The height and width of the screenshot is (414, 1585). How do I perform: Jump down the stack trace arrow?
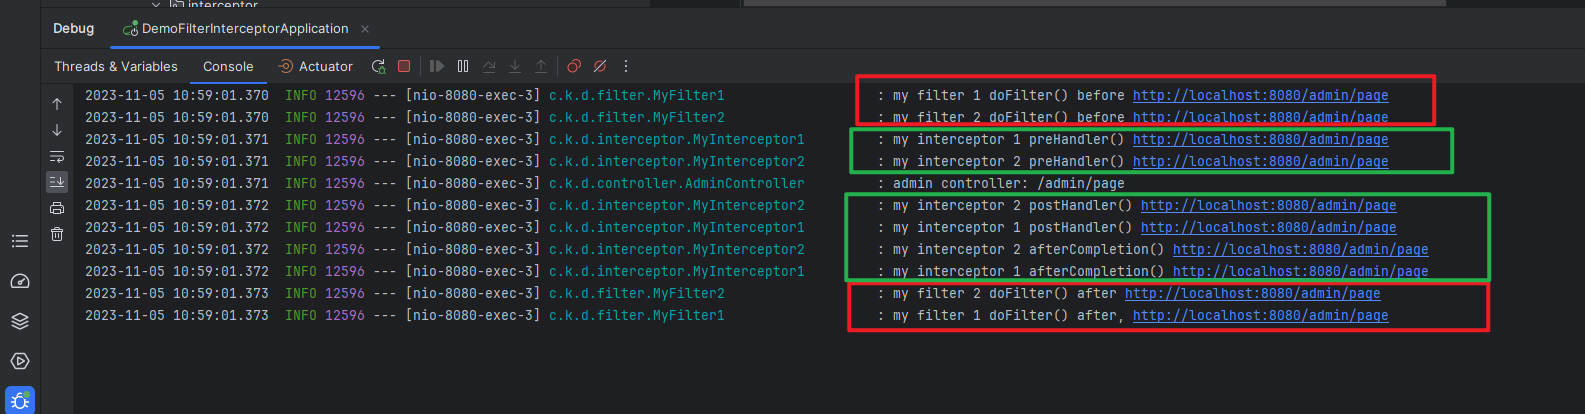[57, 130]
